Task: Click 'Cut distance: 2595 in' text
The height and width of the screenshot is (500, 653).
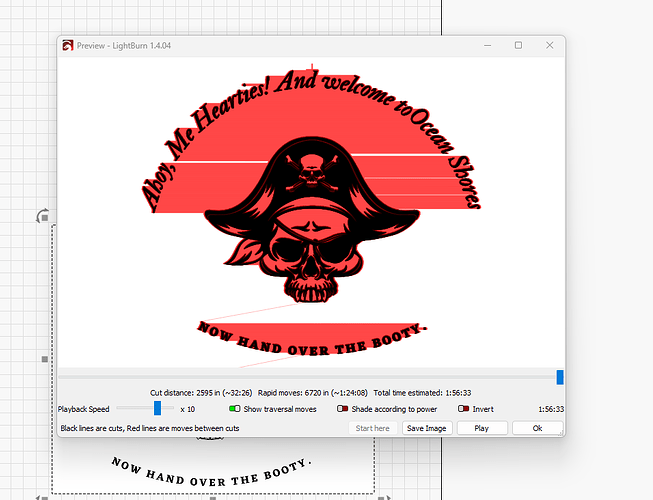Action: [186, 393]
